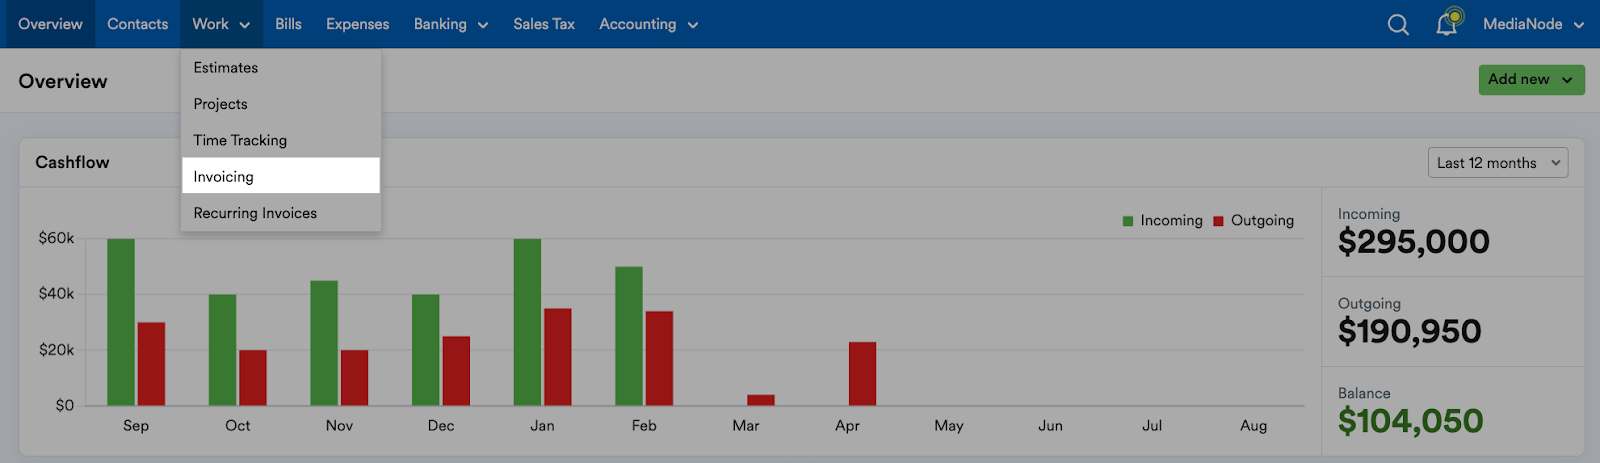Expand the Accounting menu
The width and height of the screenshot is (1600, 463).
pyautogui.click(x=648, y=24)
